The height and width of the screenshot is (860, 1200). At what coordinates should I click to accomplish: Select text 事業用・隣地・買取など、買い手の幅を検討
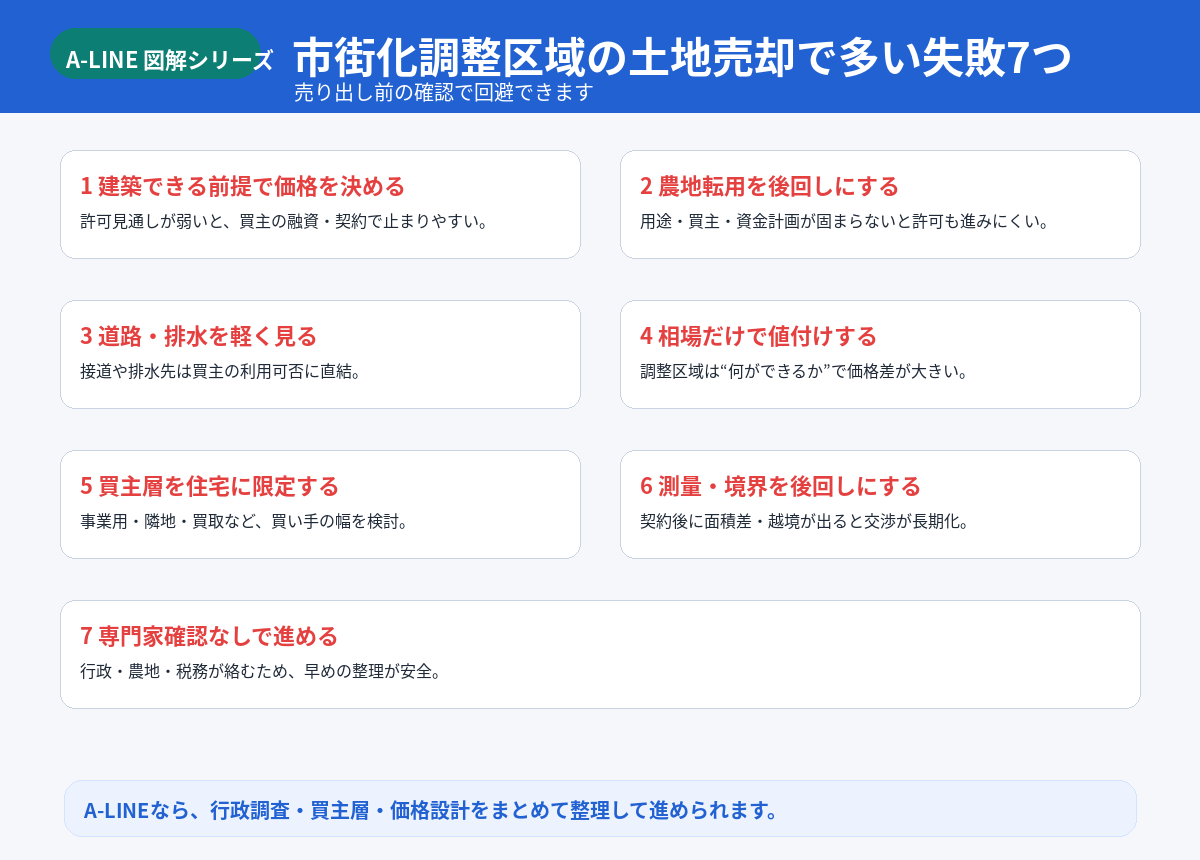[x=244, y=521]
